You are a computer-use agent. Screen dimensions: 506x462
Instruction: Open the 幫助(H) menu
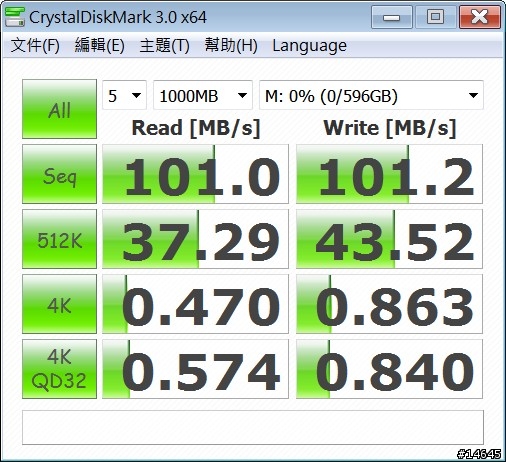point(231,45)
